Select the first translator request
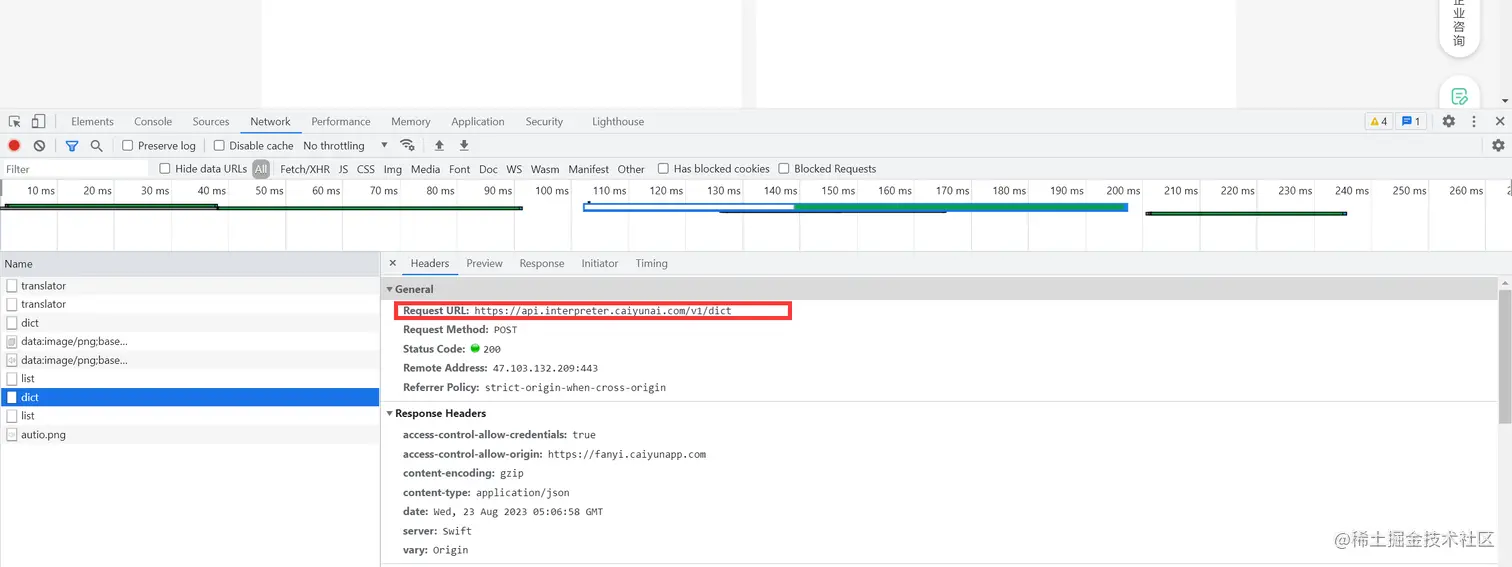Viewport: 1512px width, 567px height. click(190, 286)
